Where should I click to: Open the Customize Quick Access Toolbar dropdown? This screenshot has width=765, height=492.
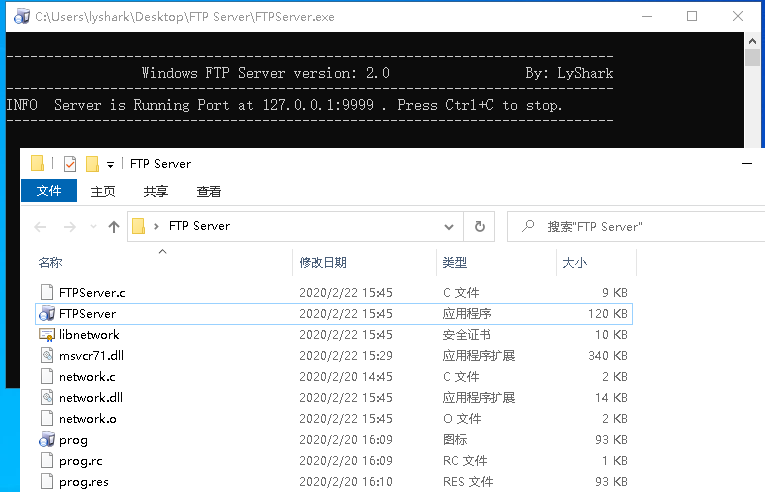pyautogui.click(x=109, y=164)
